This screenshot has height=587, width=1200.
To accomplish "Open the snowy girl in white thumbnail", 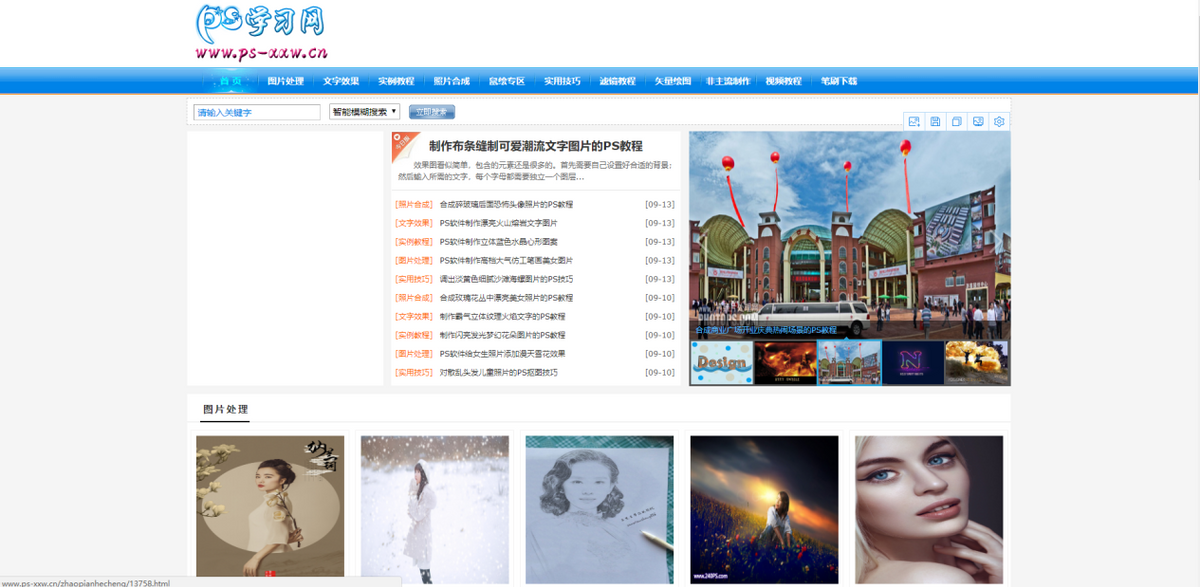I will tap(435, 509).
